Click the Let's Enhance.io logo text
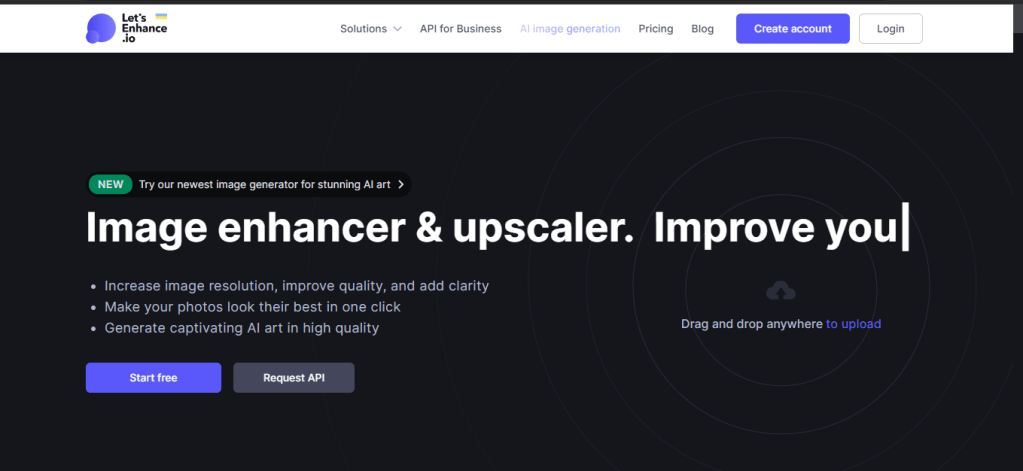Image resolution: width=1023 pixels, height=471 pixels. (139, 30)
